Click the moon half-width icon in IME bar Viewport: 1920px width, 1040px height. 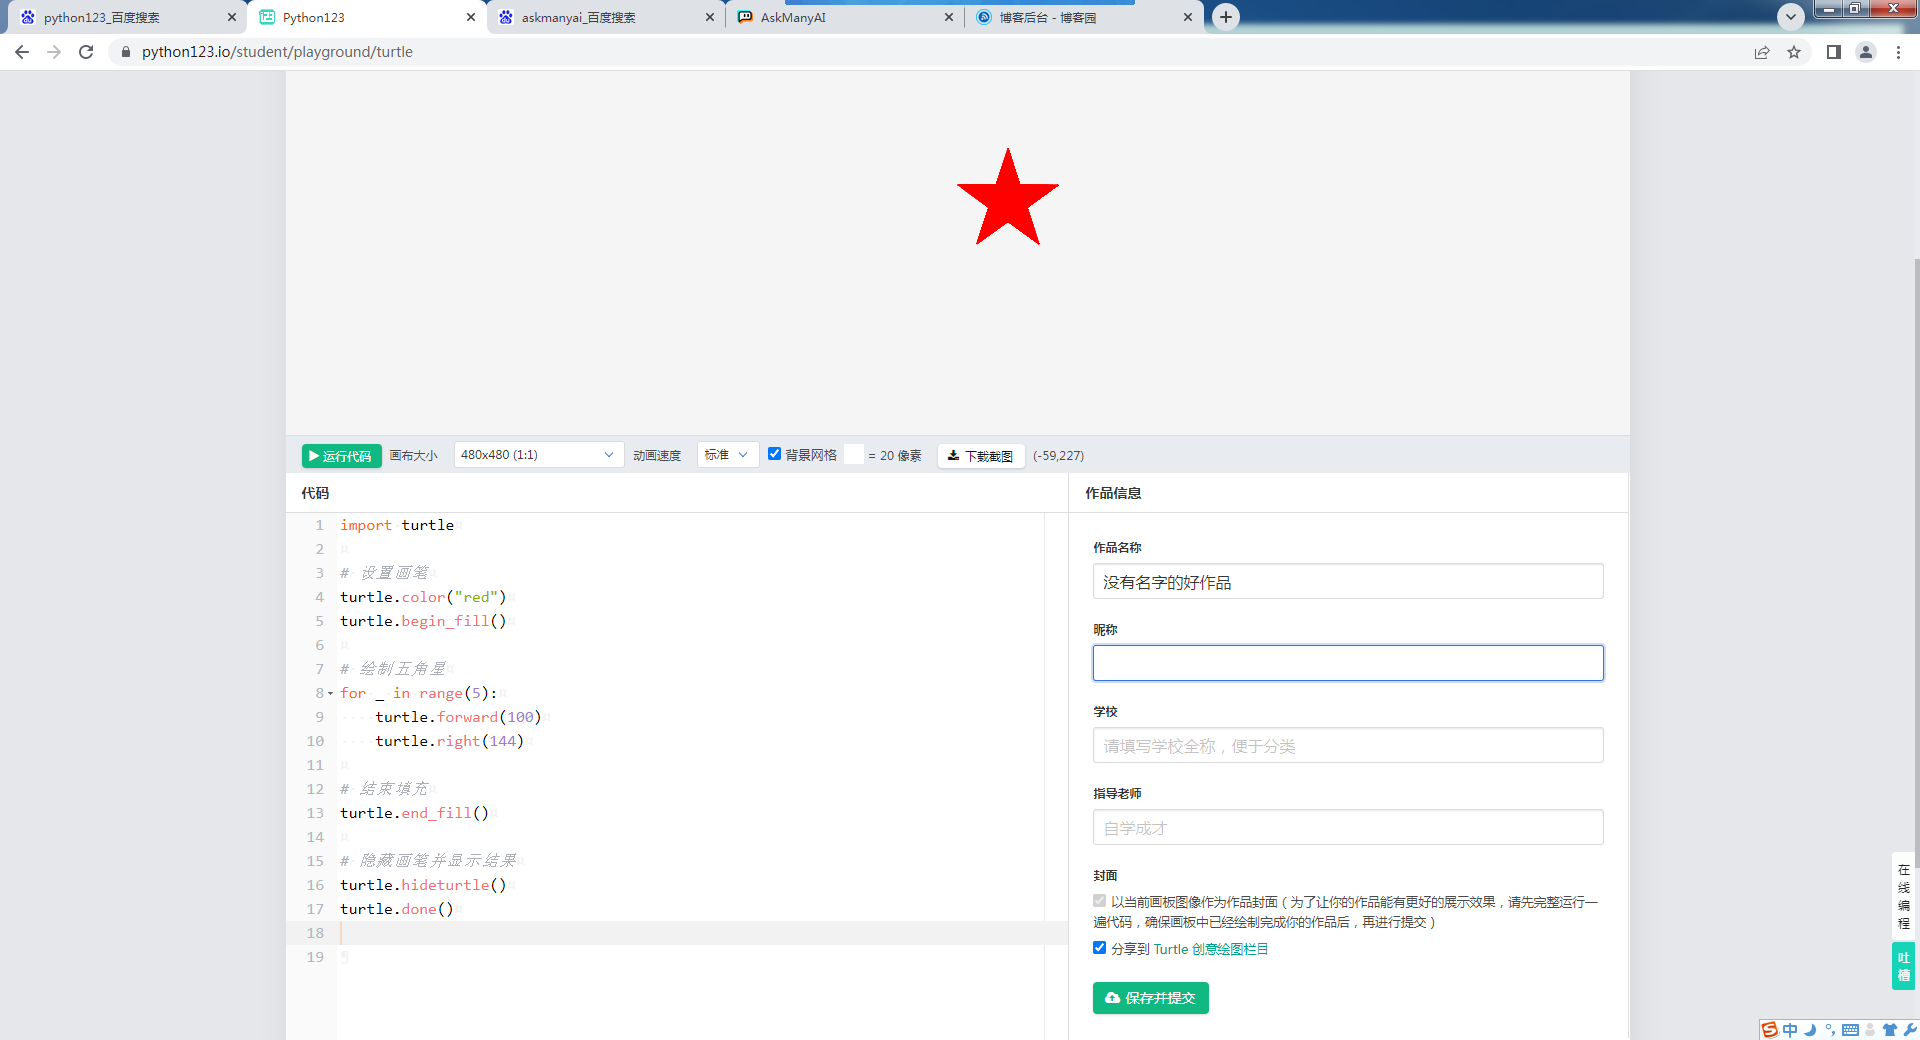click(1810, 1030)
